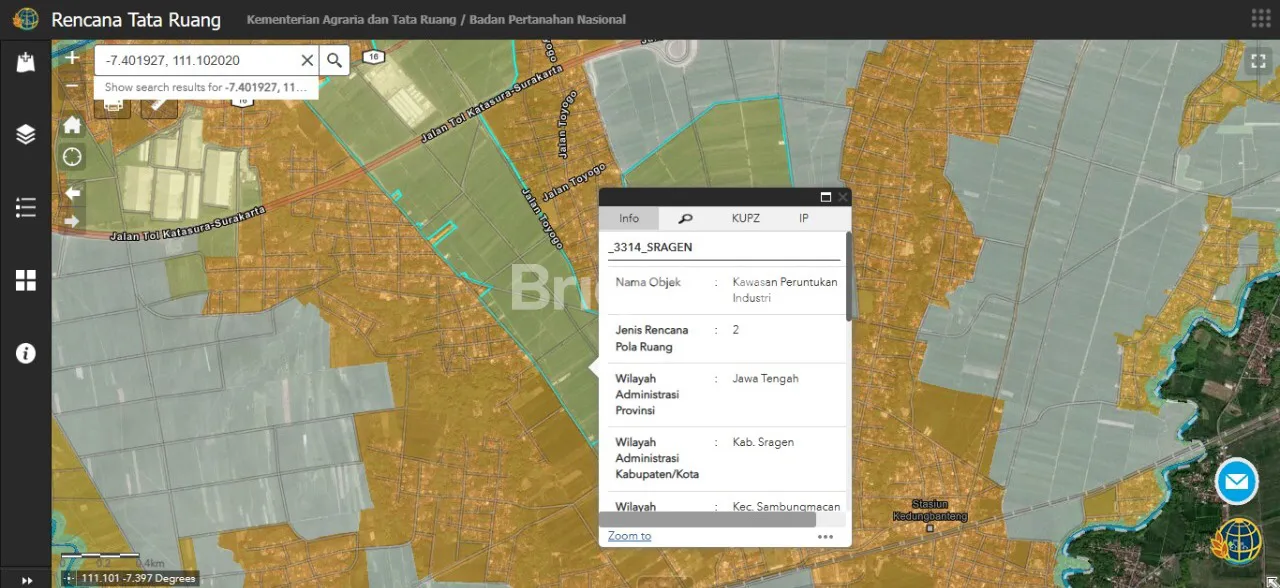Click the popup's vertical scrollbar
Image resolution: width=1280 pixels, height=588 pixels.
(x=849, y=280)
